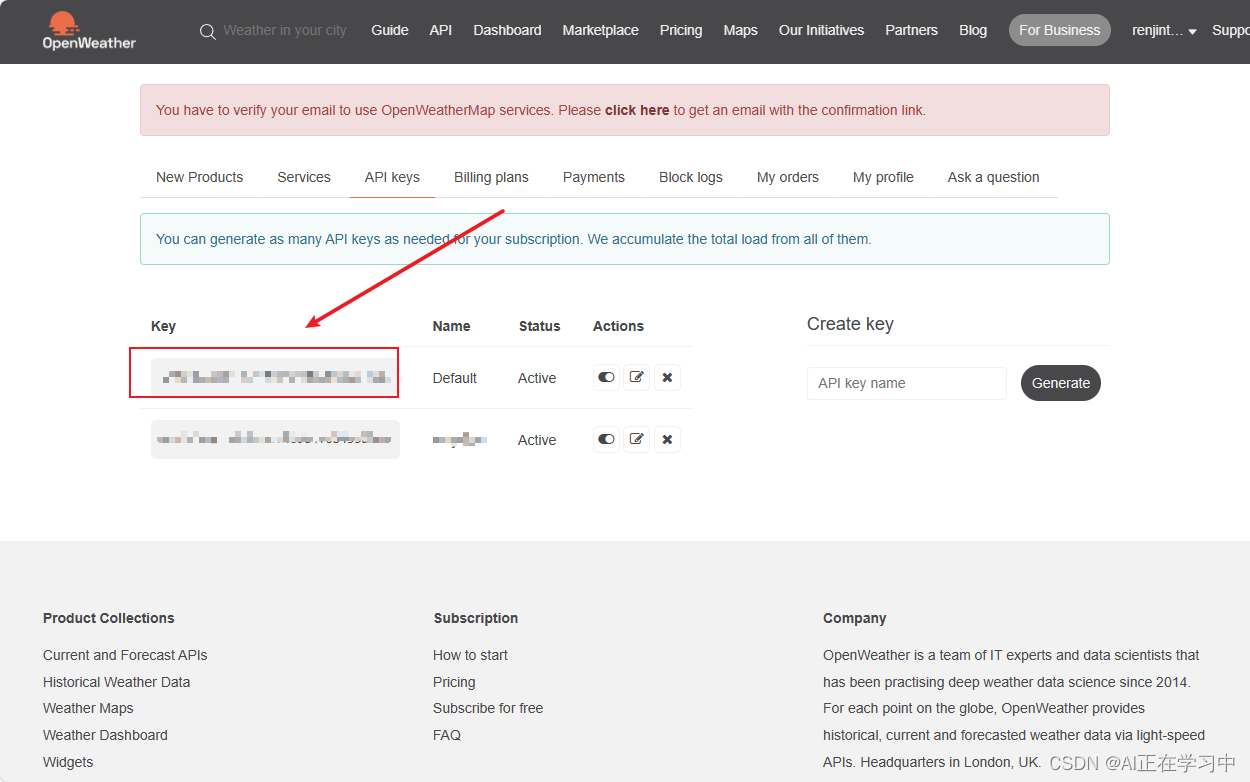Open the FAQ footer link
This screenshot has height=782, width=1250.
click(447, 735)
